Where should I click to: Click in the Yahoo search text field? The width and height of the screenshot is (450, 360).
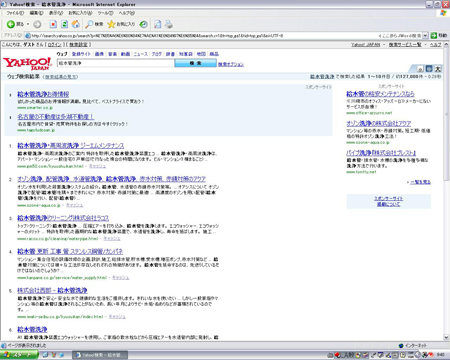[116, 63]
